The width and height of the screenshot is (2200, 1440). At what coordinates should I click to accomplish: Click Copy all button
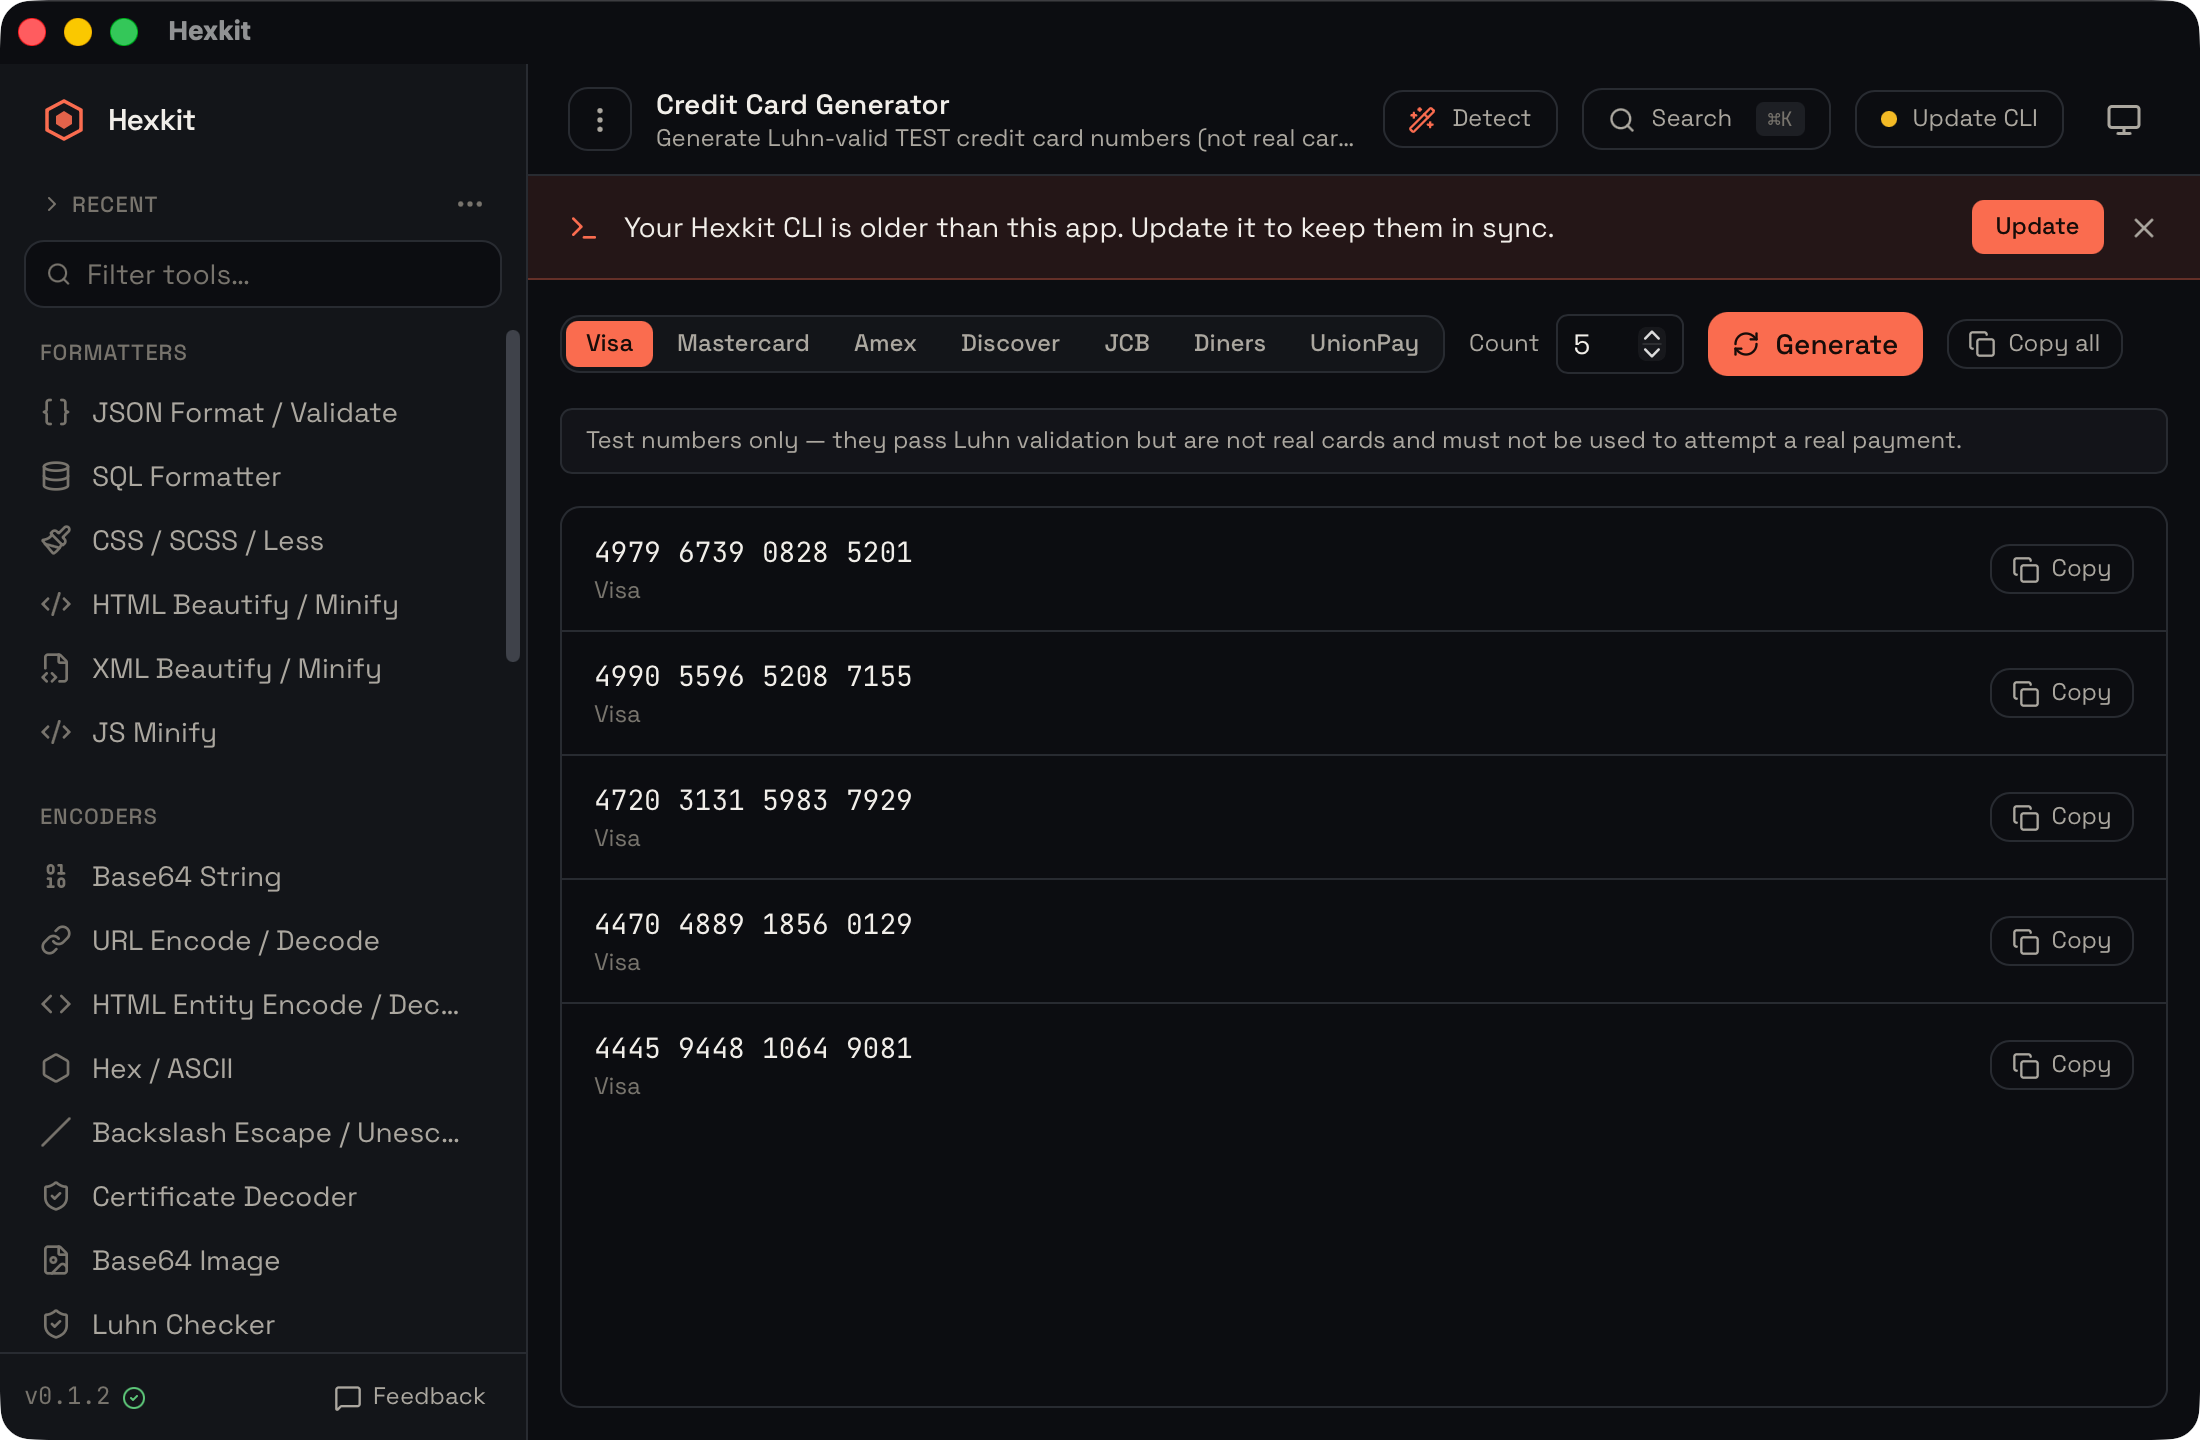(2034, 344)
